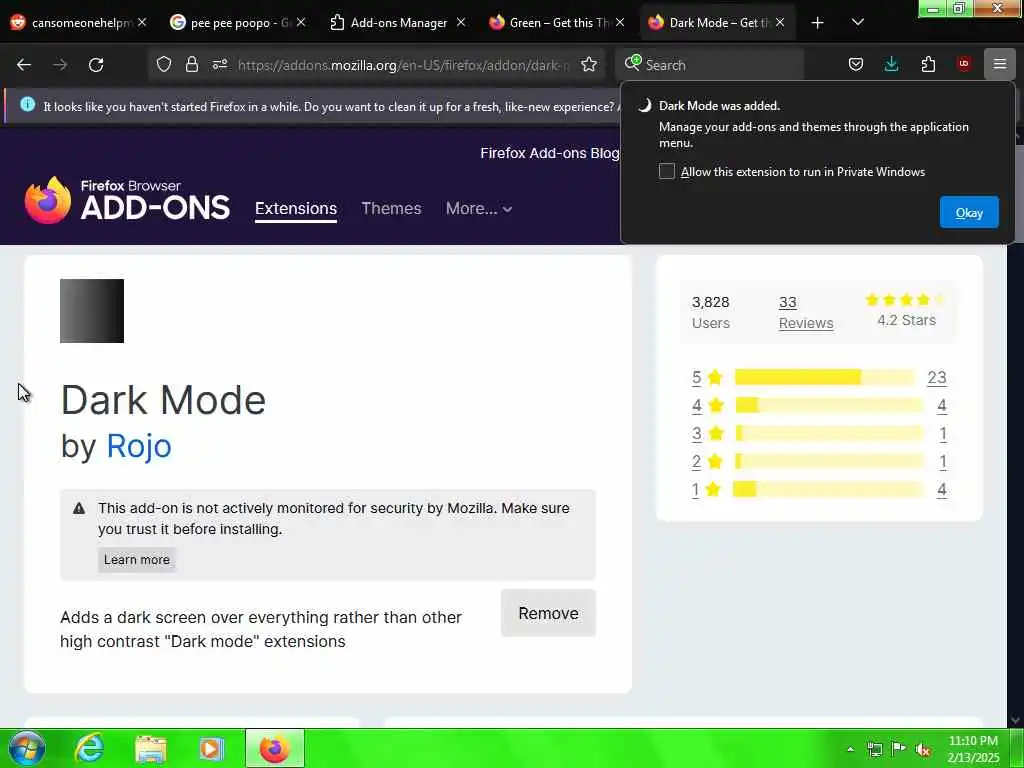Open site permissions icon in address bar

(219, 64)
